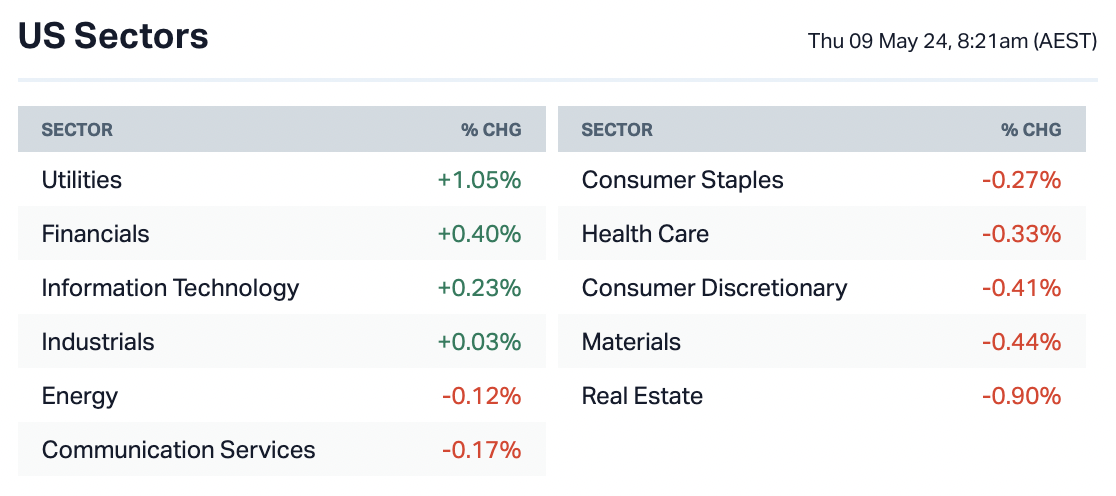This screenshot has height=496, width=1116.
Task: Select Information Technology sector
Action: point(170,288)
